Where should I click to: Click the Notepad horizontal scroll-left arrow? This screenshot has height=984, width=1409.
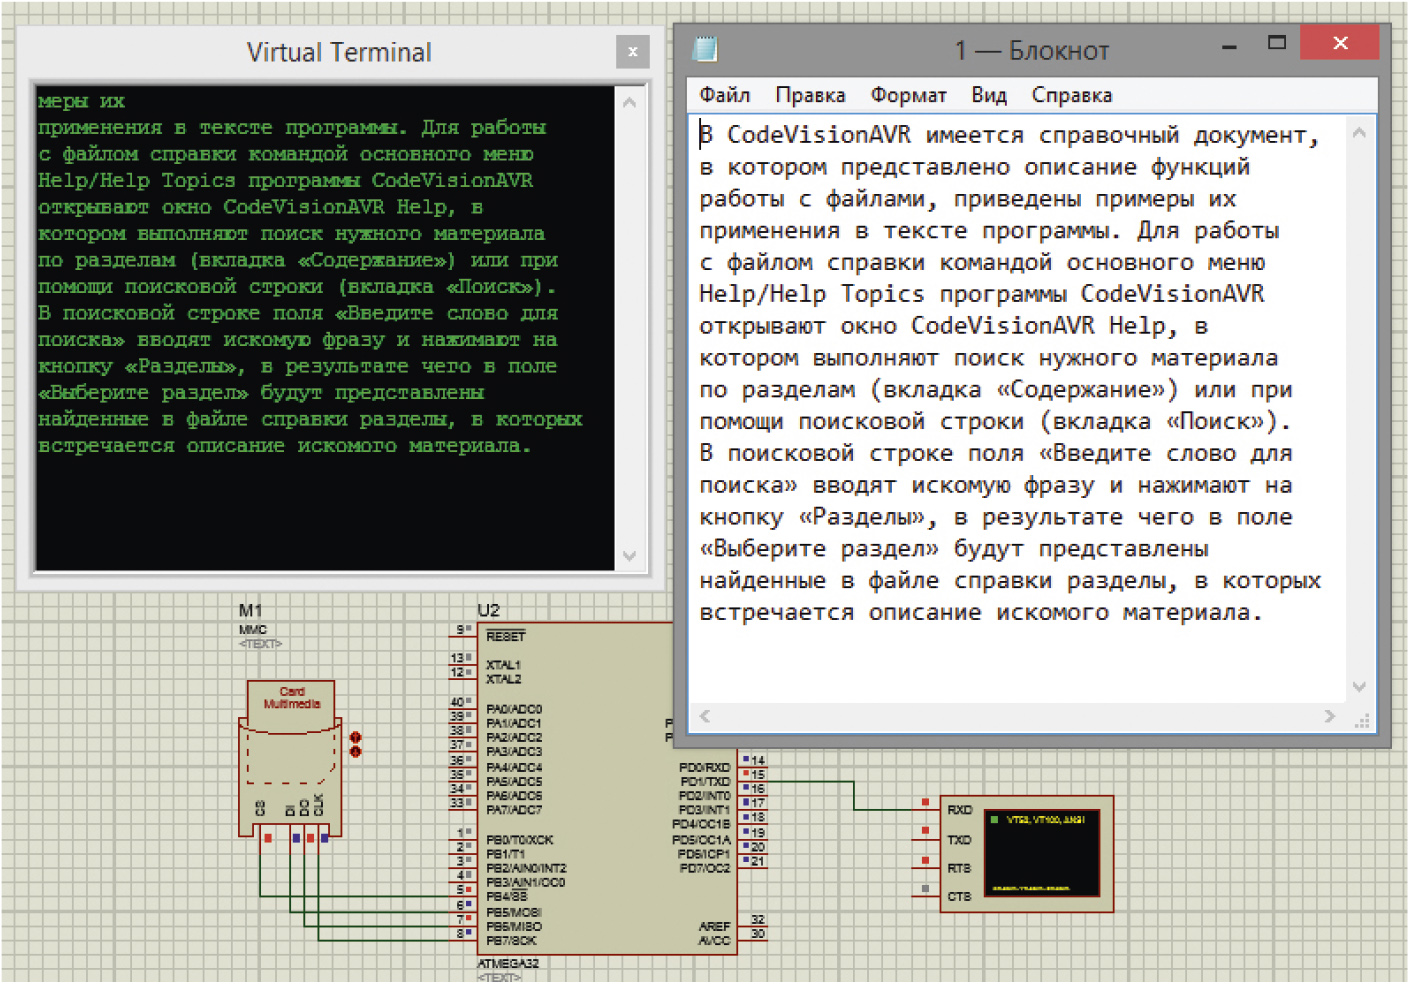(x=705, y=716)
